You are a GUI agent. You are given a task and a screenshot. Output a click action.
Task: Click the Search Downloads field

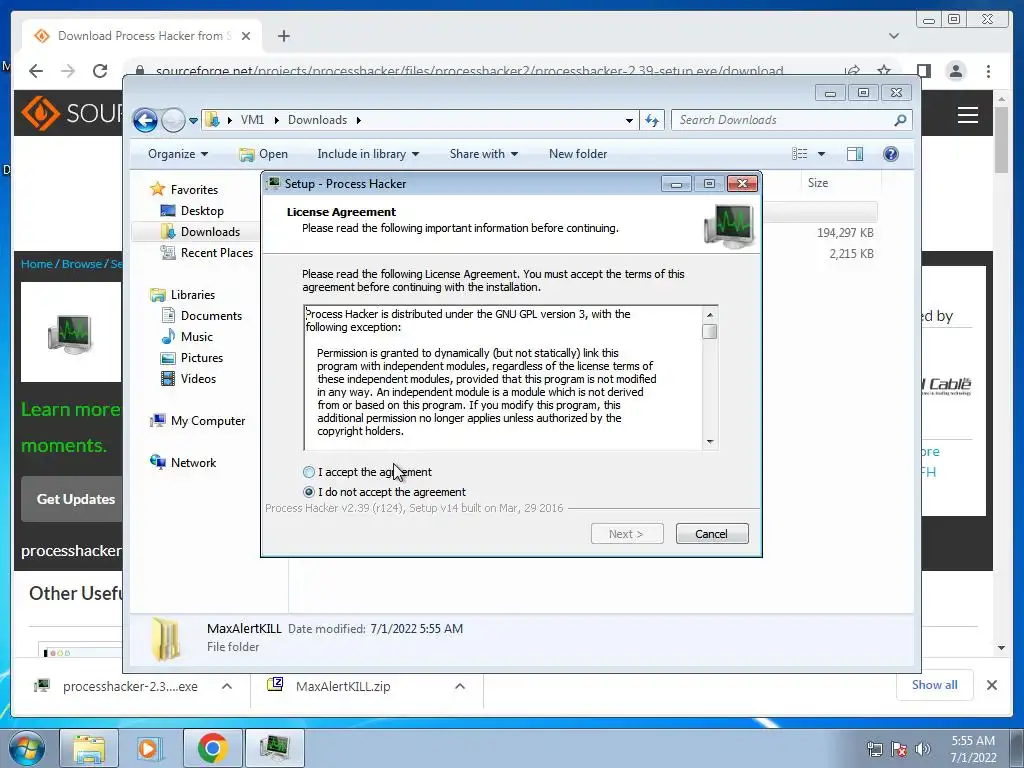(783, 120)
